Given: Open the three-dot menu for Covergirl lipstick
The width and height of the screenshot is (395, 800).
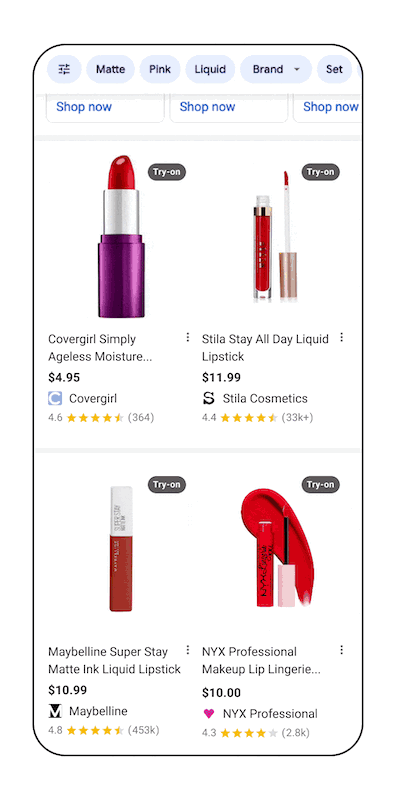Looking at the screenshot, I should (x=188, y=337).
